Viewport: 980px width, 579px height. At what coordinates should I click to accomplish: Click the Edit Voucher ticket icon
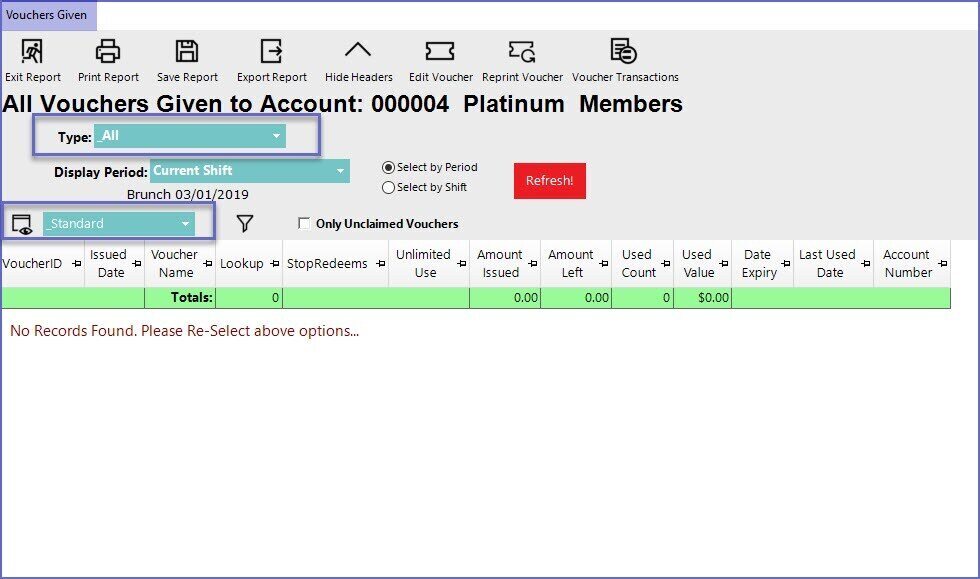coord(440,51)
